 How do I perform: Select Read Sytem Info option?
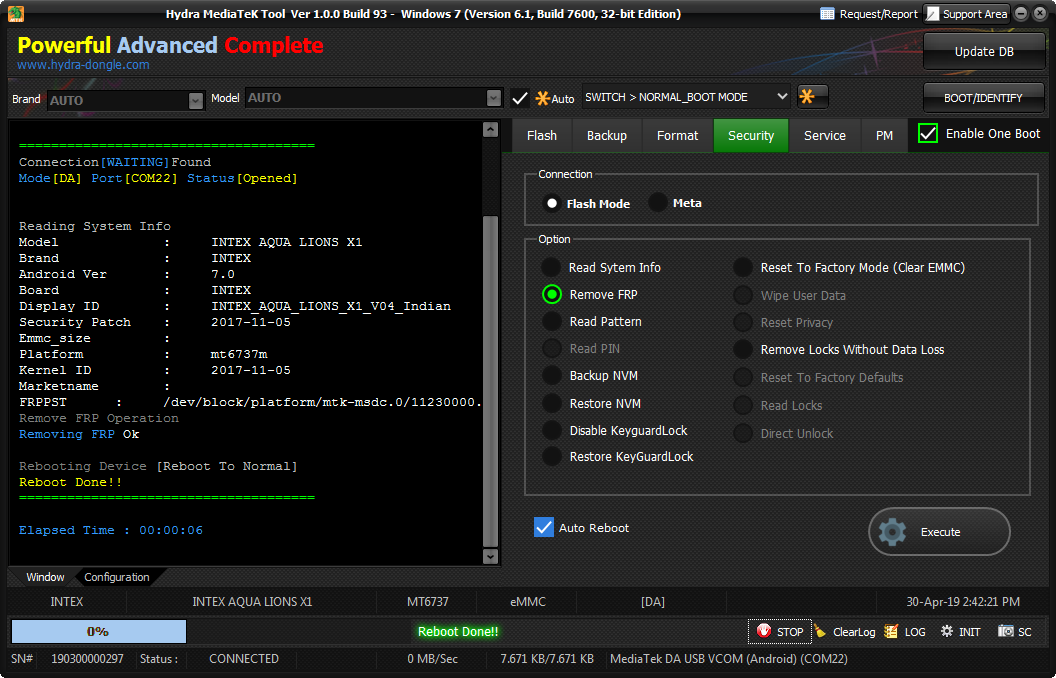552,267
